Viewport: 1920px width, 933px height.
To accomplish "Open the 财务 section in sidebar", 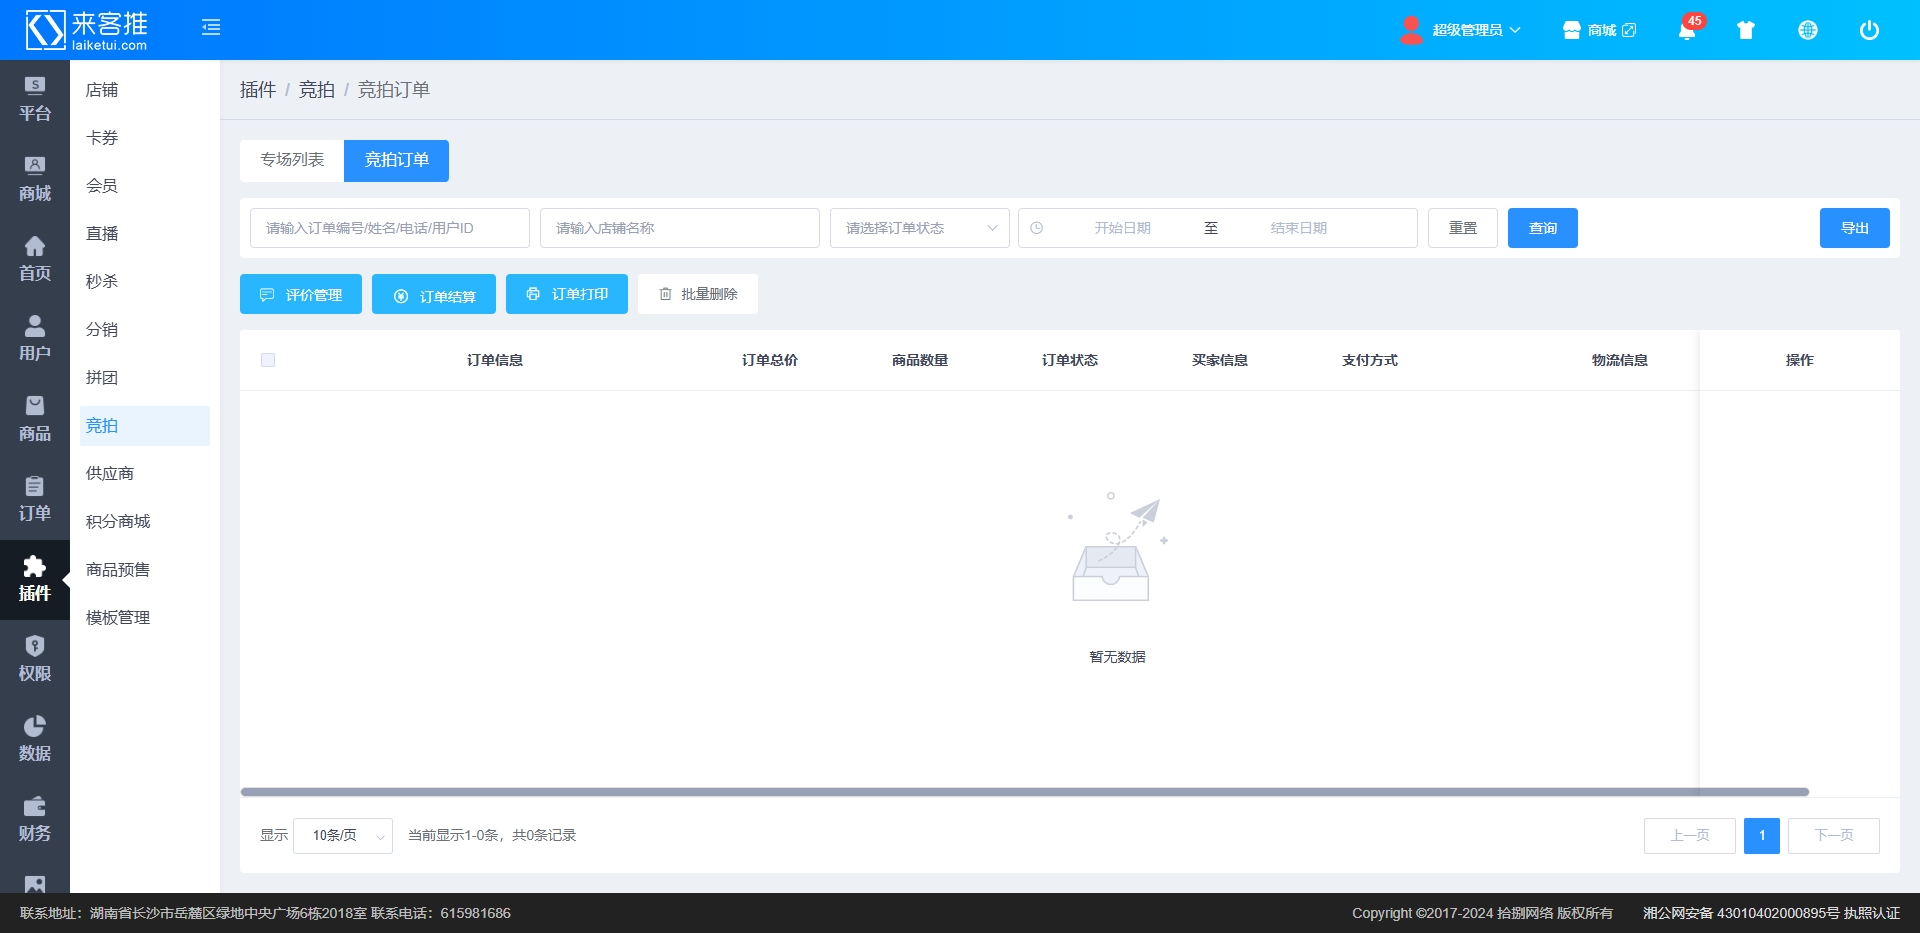I will pos(35,819).
